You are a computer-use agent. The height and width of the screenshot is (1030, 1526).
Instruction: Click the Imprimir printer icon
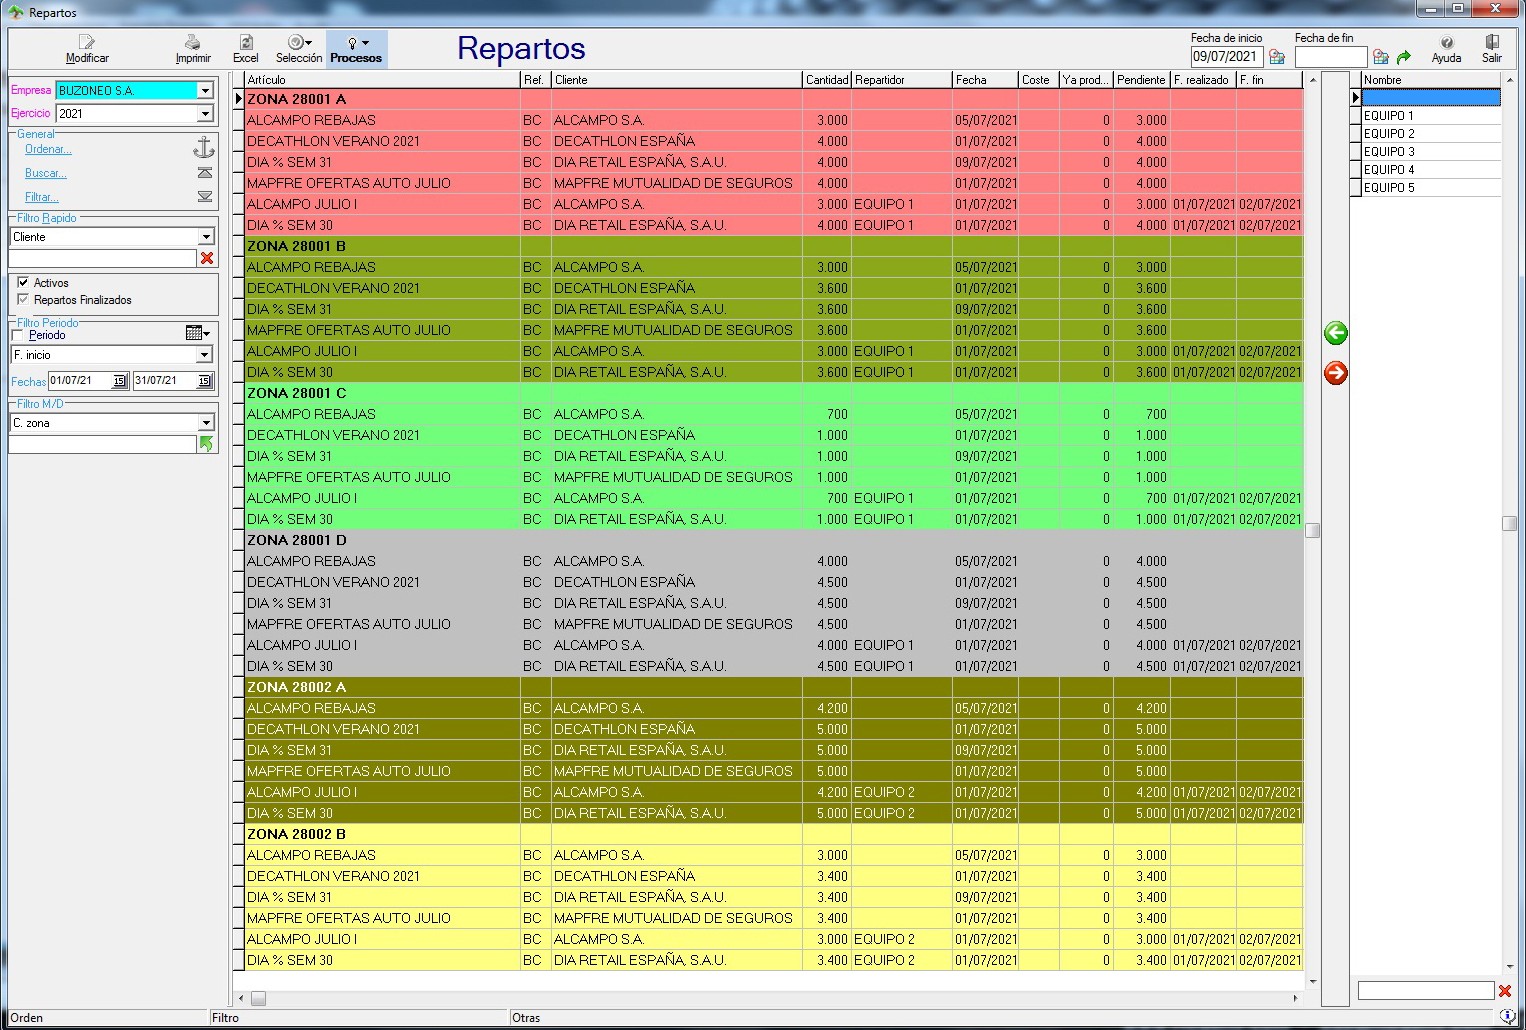tap(192, 42)
